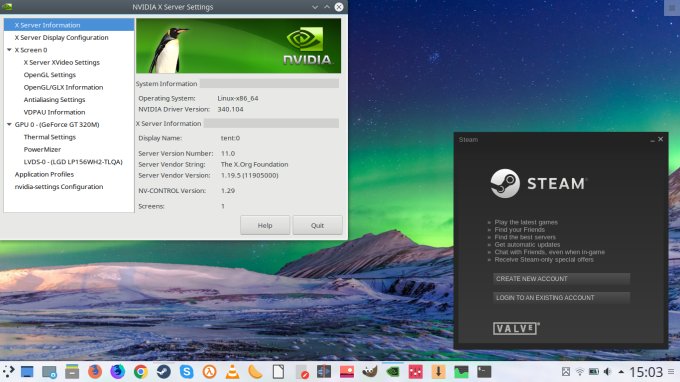Launch the terminal from the taskbar

tap(484, 372)
